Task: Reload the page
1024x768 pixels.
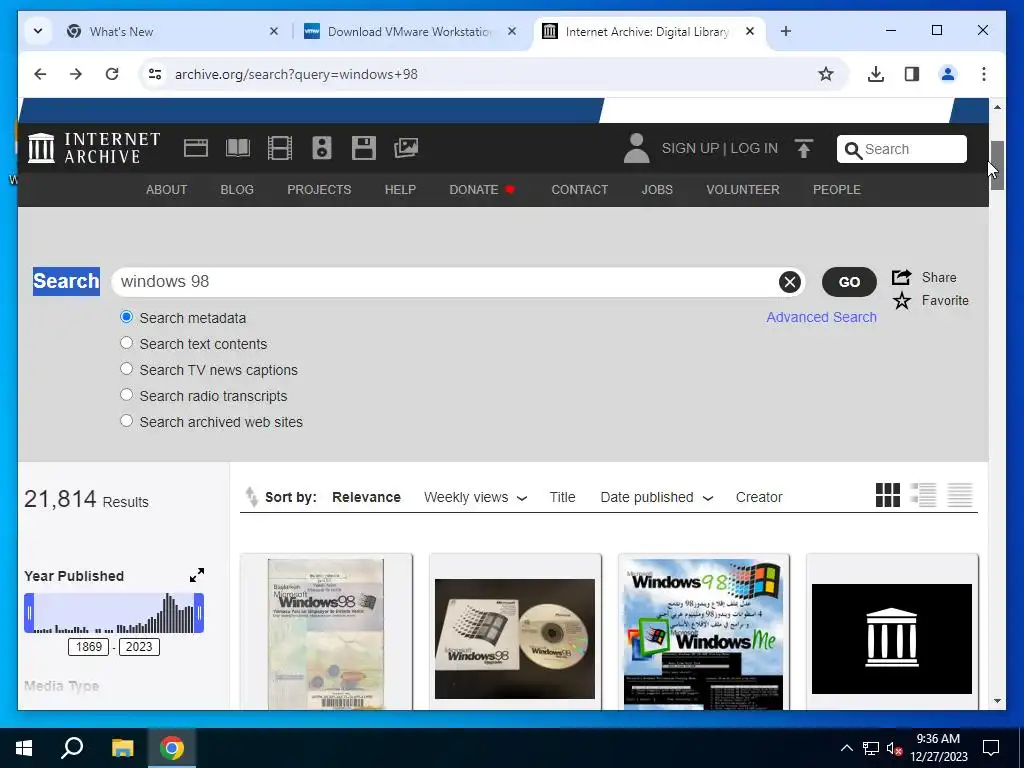Action: tap(112, 74)
